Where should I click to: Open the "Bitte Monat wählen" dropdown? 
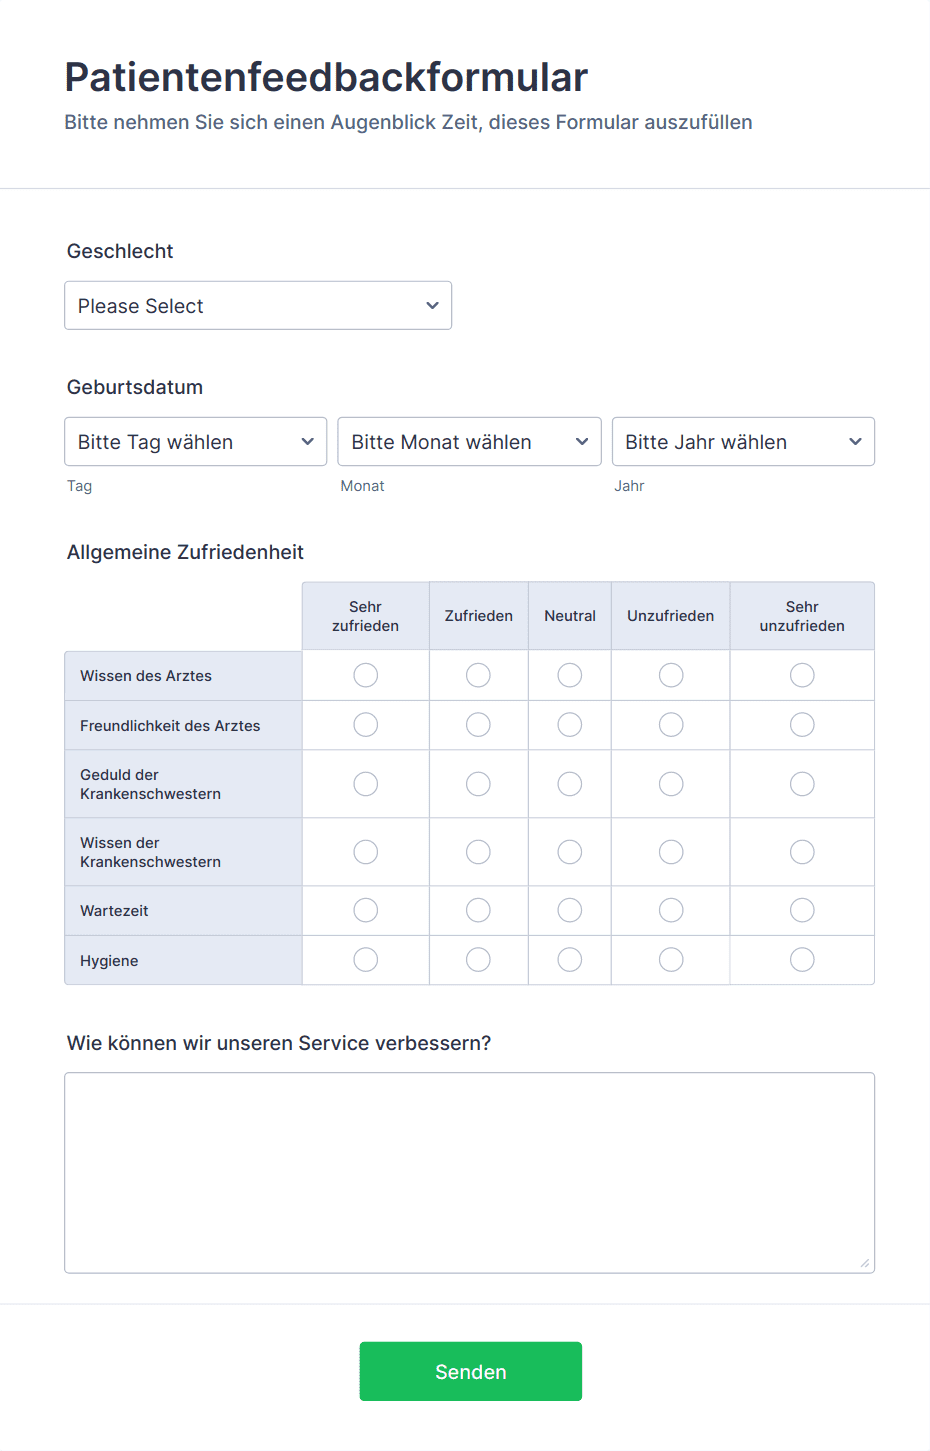click(x=469, y=441)
